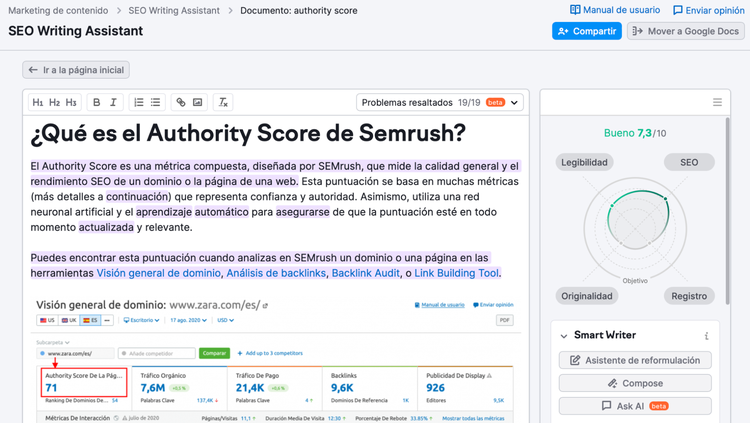Click the highlighted word 'actualizada'
The image size is (750, 423).
point(106,227)
